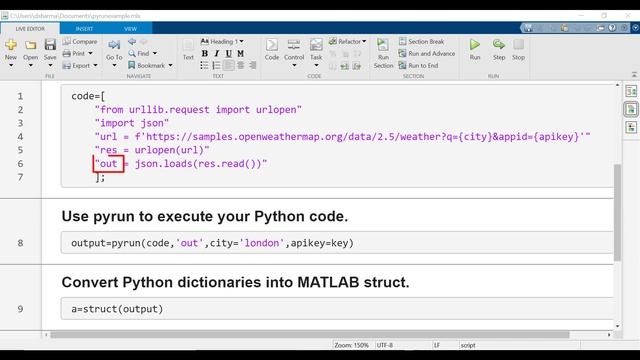The height and width of the screenshot is (360, 640).
Task: Expand the Go To dropdown arrow
Action: (114, 66)
